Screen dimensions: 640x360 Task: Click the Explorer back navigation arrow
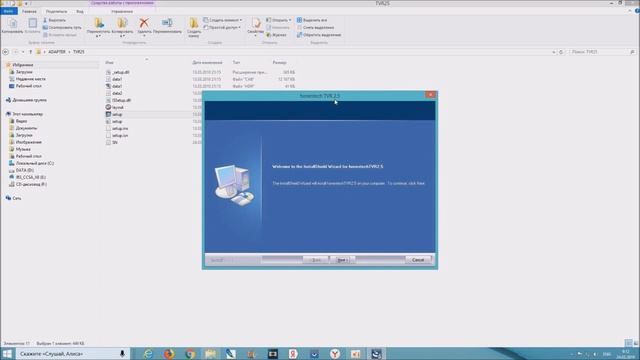(x=6, y=52)
